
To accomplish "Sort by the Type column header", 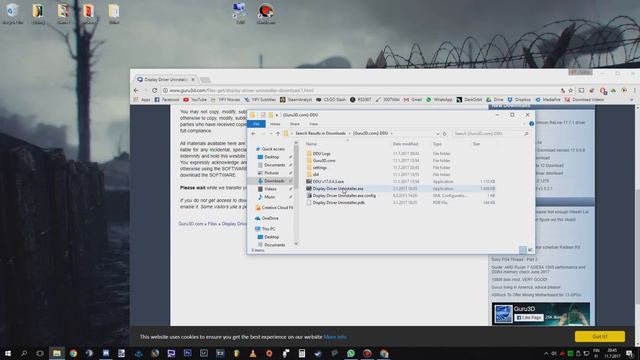I will click(437, 144).
